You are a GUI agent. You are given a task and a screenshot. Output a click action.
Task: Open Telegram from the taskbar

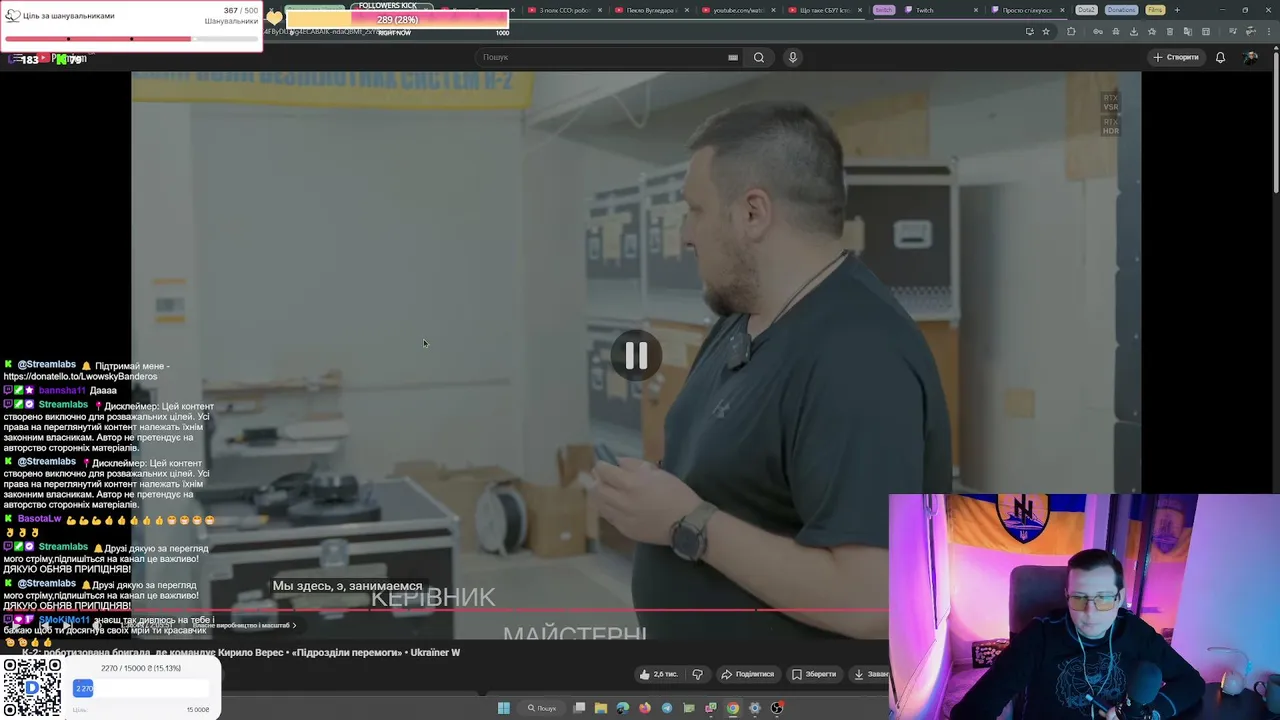click(x=667, y=708)
